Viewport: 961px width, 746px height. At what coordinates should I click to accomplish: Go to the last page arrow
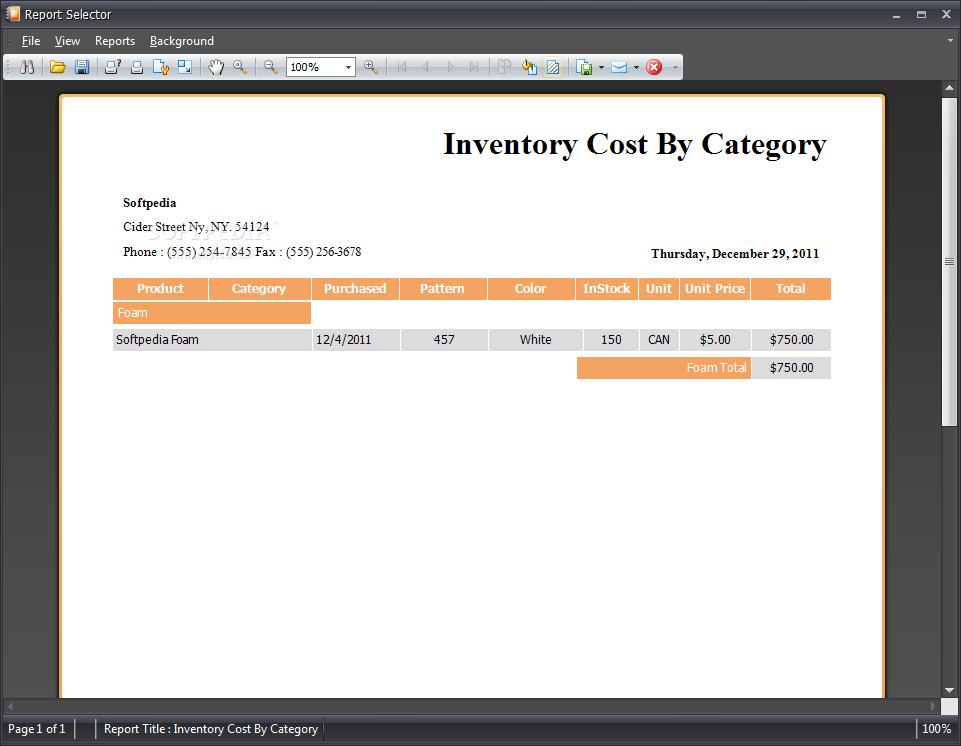[474, 67]
